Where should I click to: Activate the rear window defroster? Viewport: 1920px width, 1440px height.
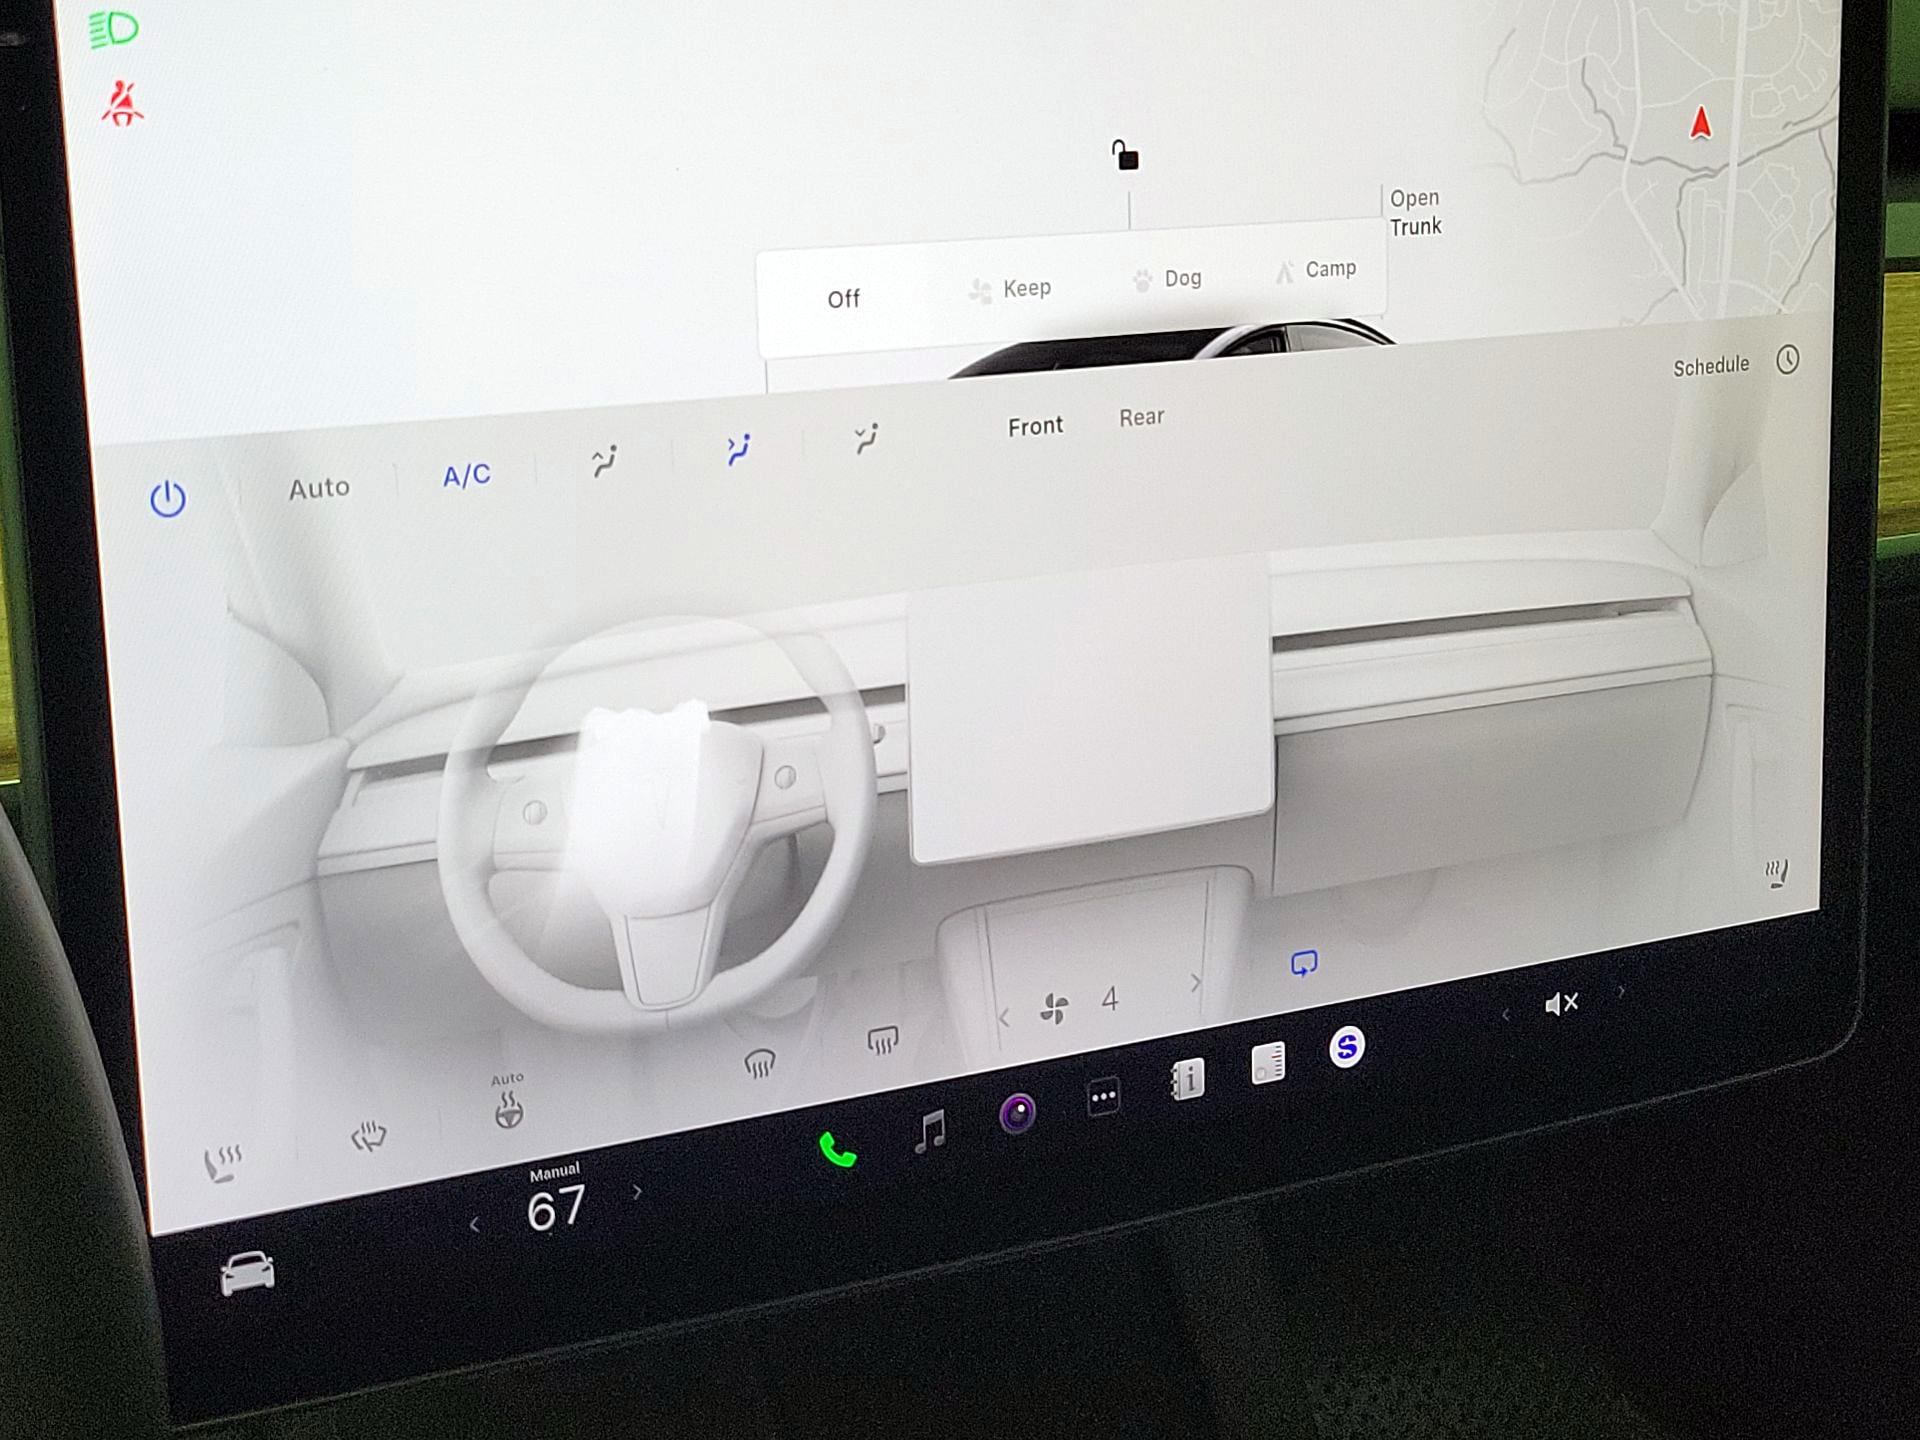[x=884, y=1040]
